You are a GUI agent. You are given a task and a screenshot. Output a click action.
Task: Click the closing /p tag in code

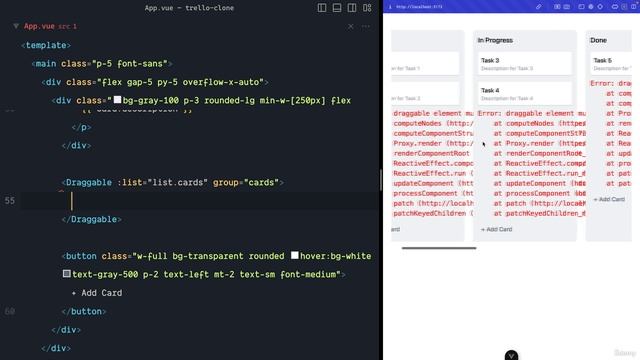[x=81, y=127]
